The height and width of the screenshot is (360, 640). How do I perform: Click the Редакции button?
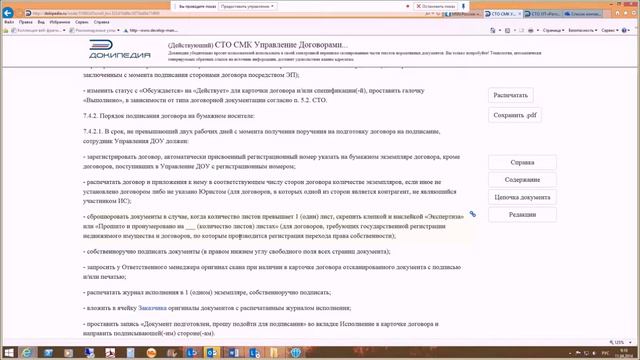(x=522, y=215)
